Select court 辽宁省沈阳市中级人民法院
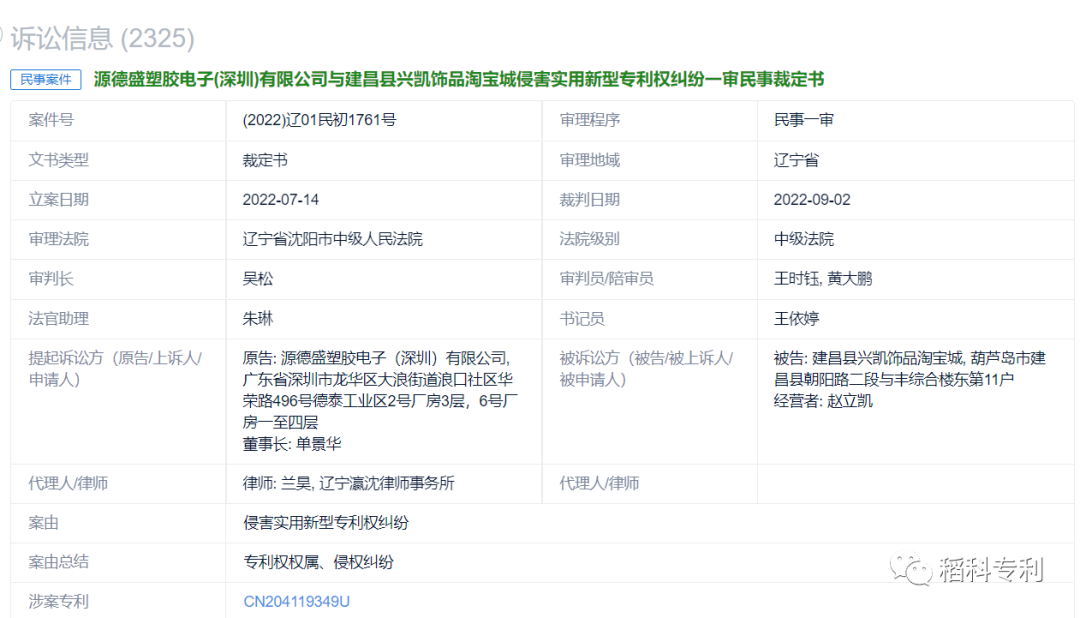This screenshot has height=618, width=1080. [333, 239]
